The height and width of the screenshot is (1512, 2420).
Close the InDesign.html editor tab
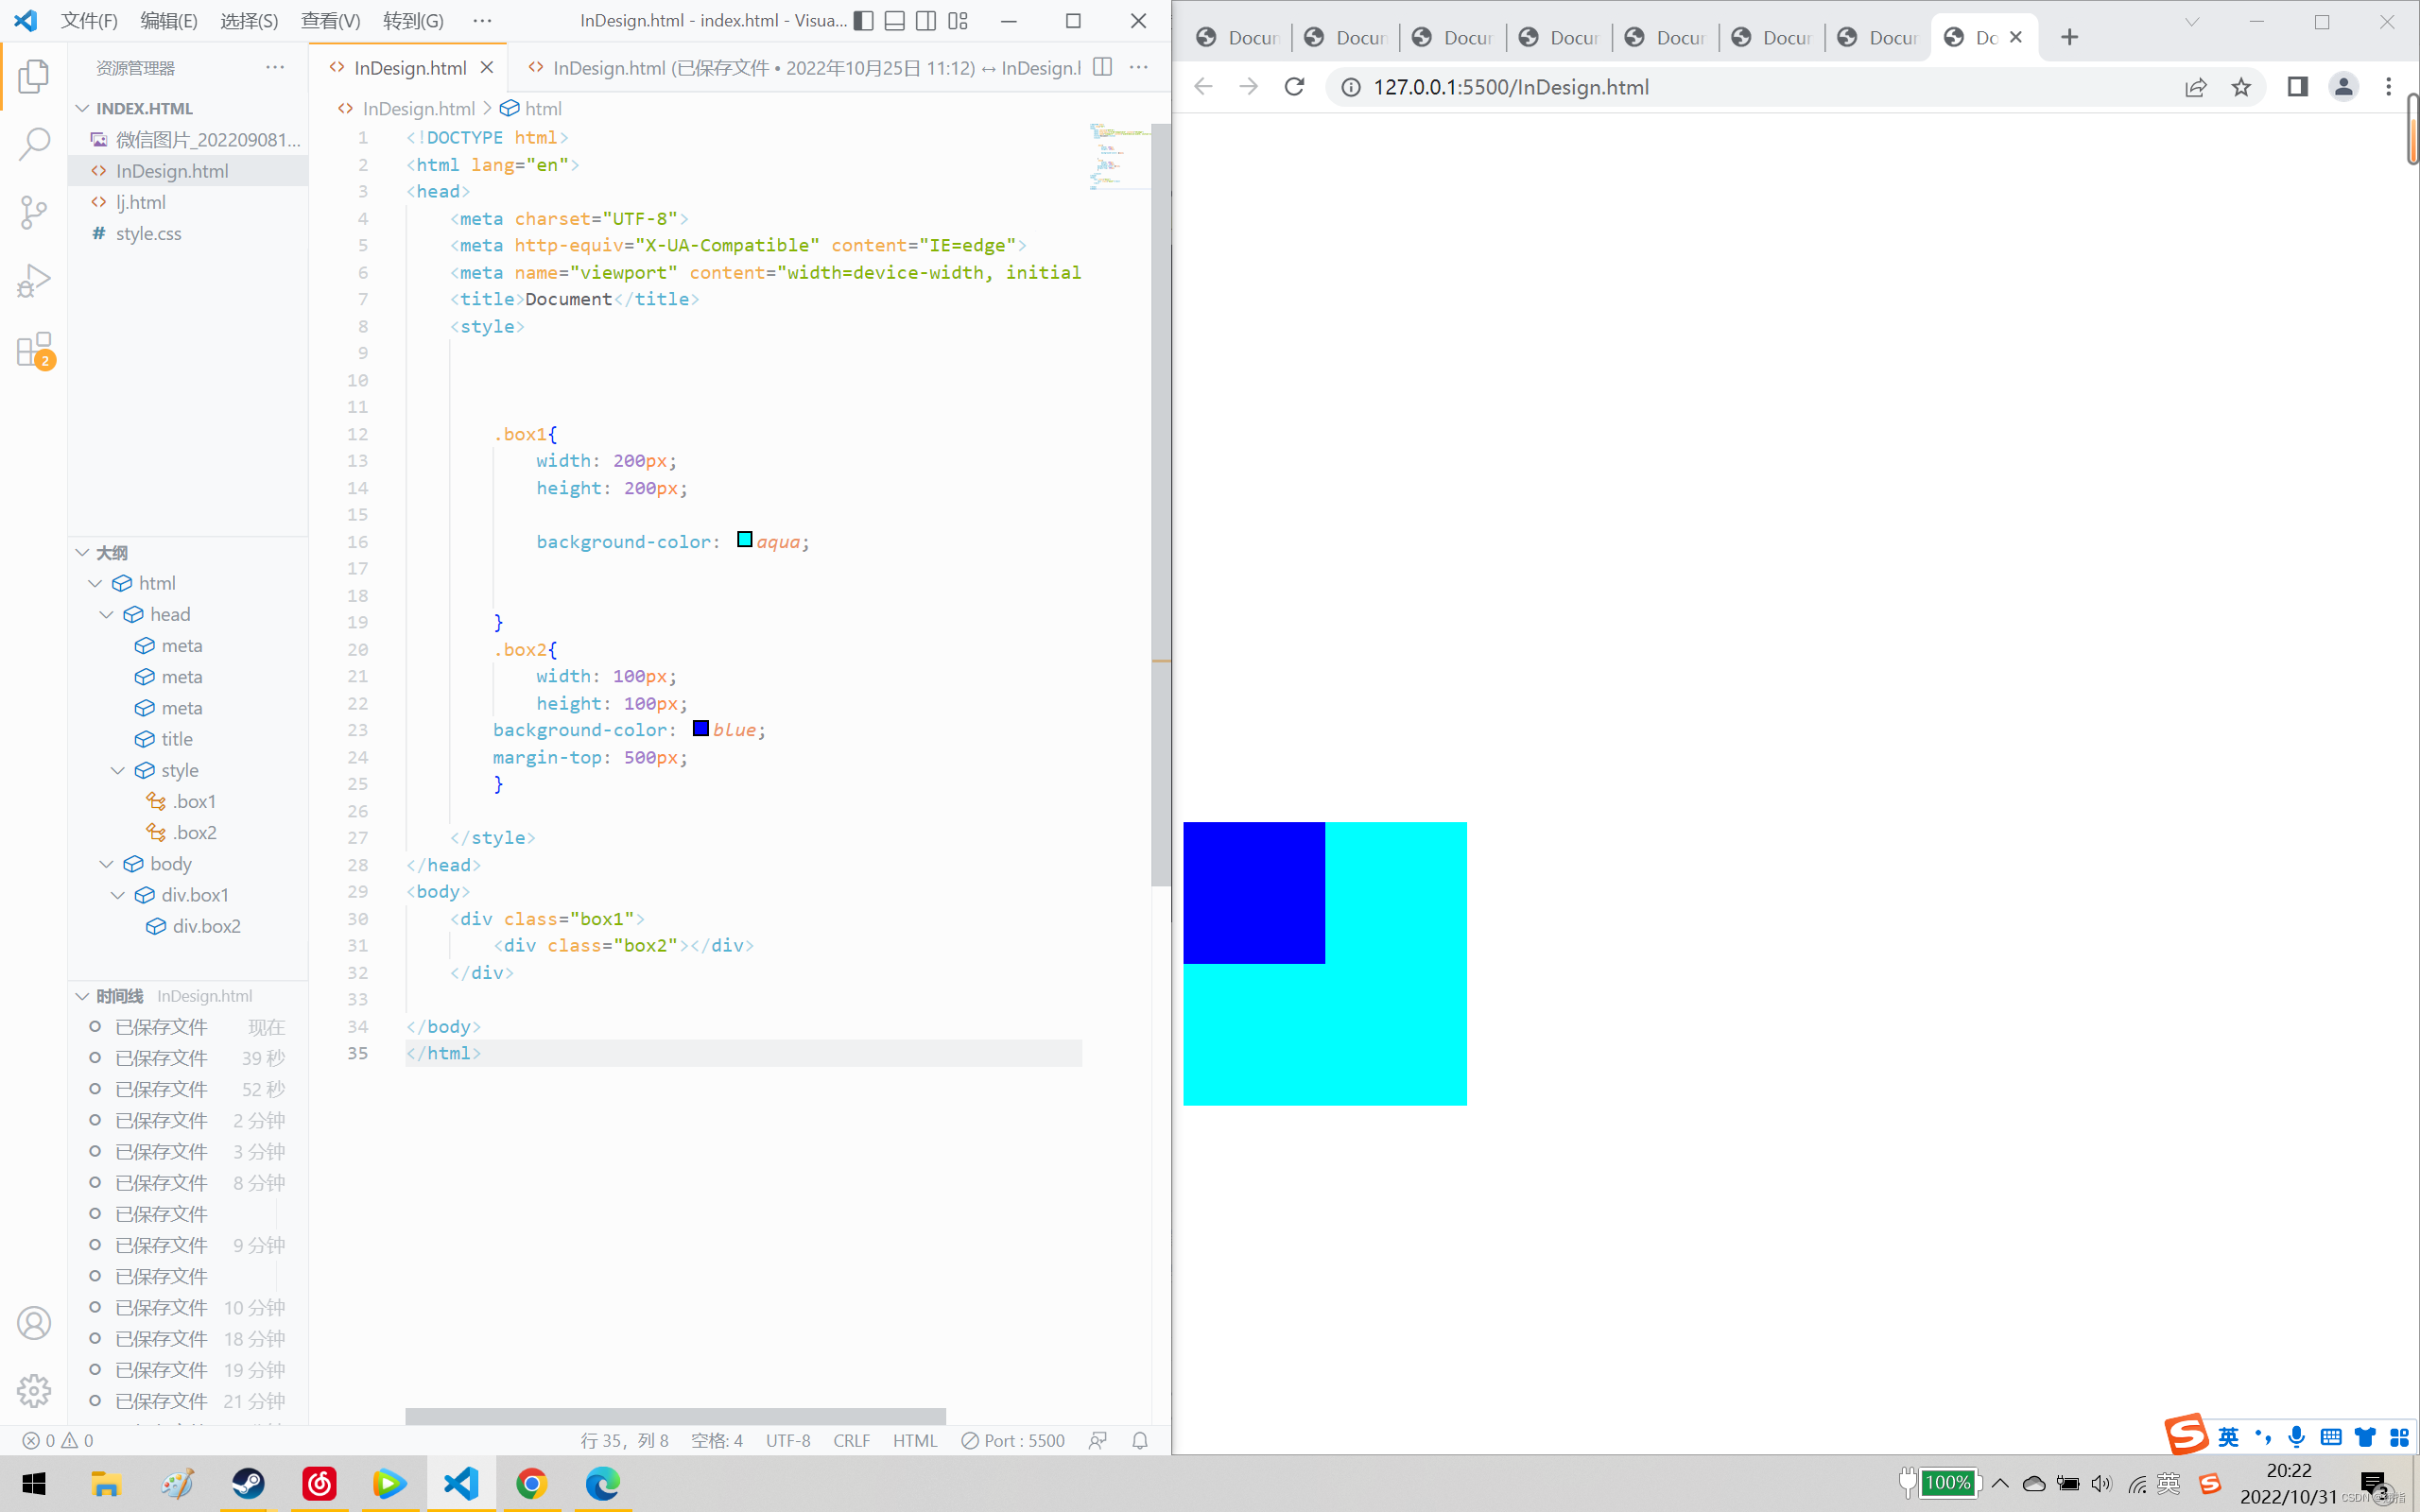487,67
